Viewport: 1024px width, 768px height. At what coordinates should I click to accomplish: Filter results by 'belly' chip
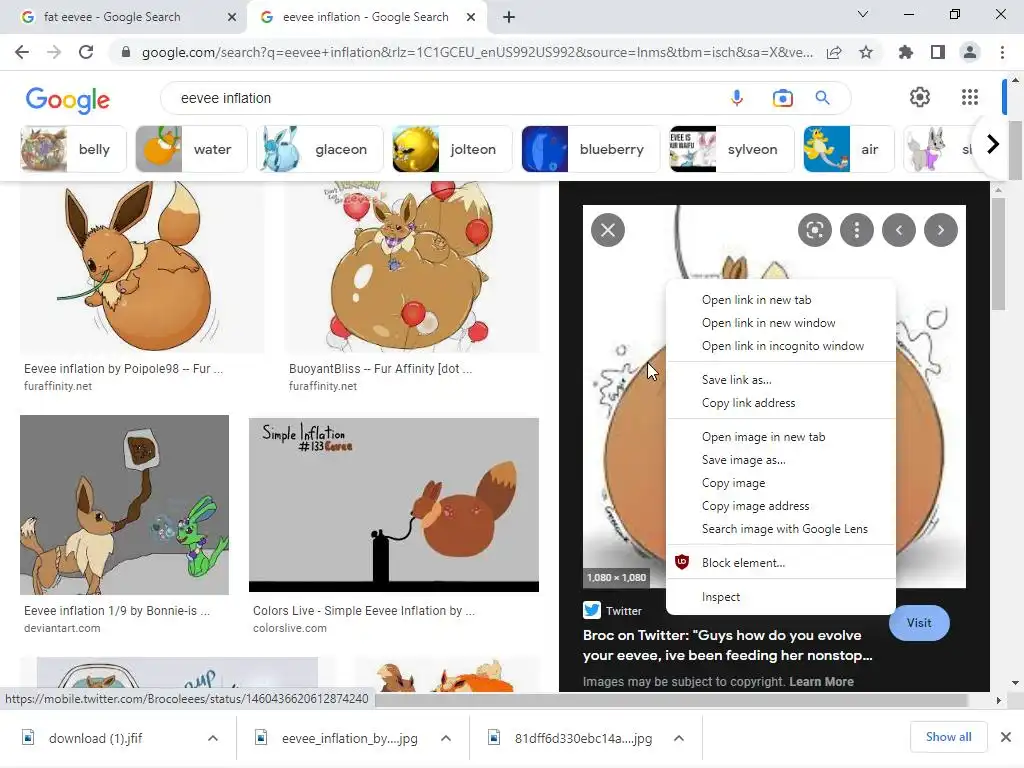(x=72, y=150)
